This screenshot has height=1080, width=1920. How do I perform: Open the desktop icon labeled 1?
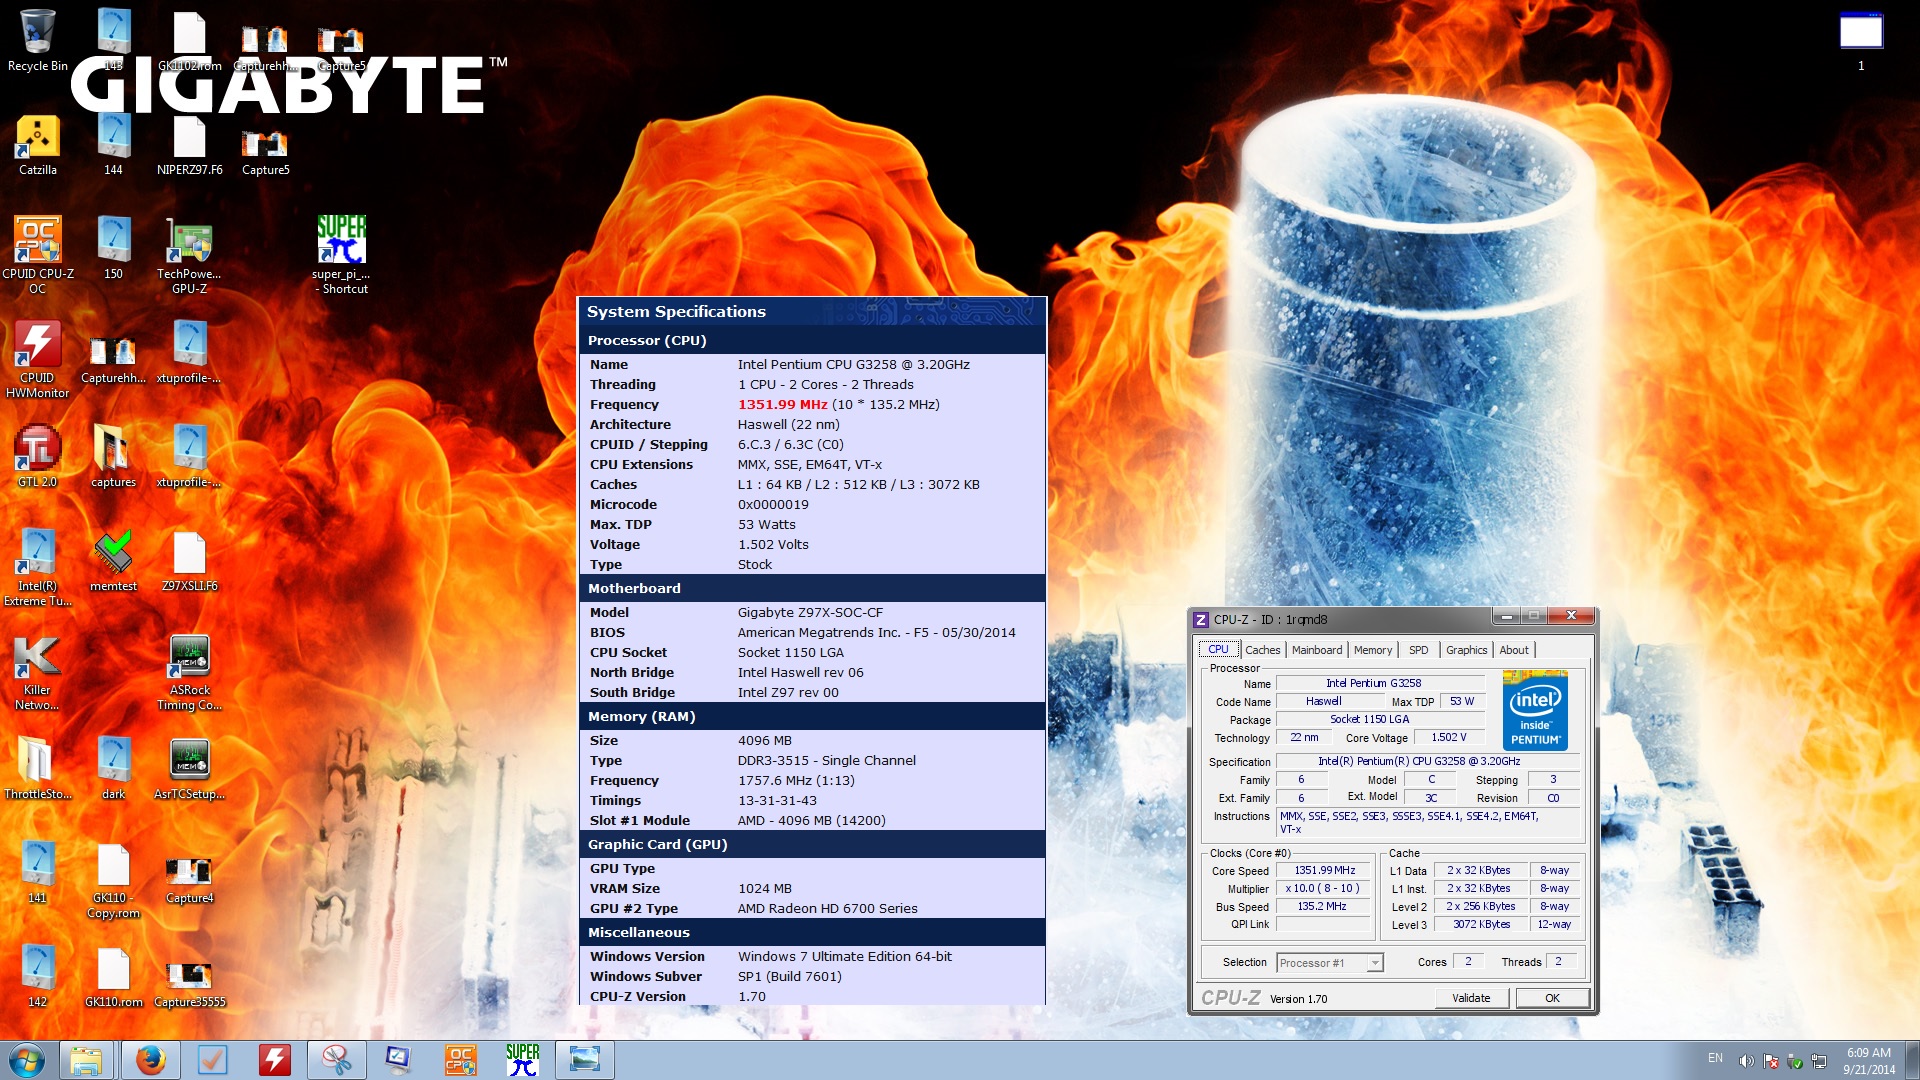(1861, 41)
